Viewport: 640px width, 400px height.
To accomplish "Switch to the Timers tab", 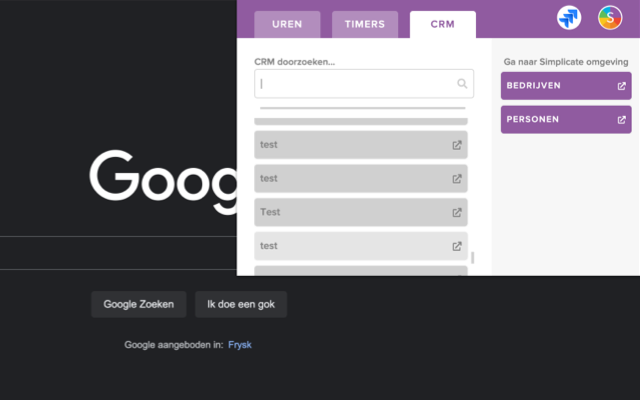I will pyautogui.click(x=365, y=25).
